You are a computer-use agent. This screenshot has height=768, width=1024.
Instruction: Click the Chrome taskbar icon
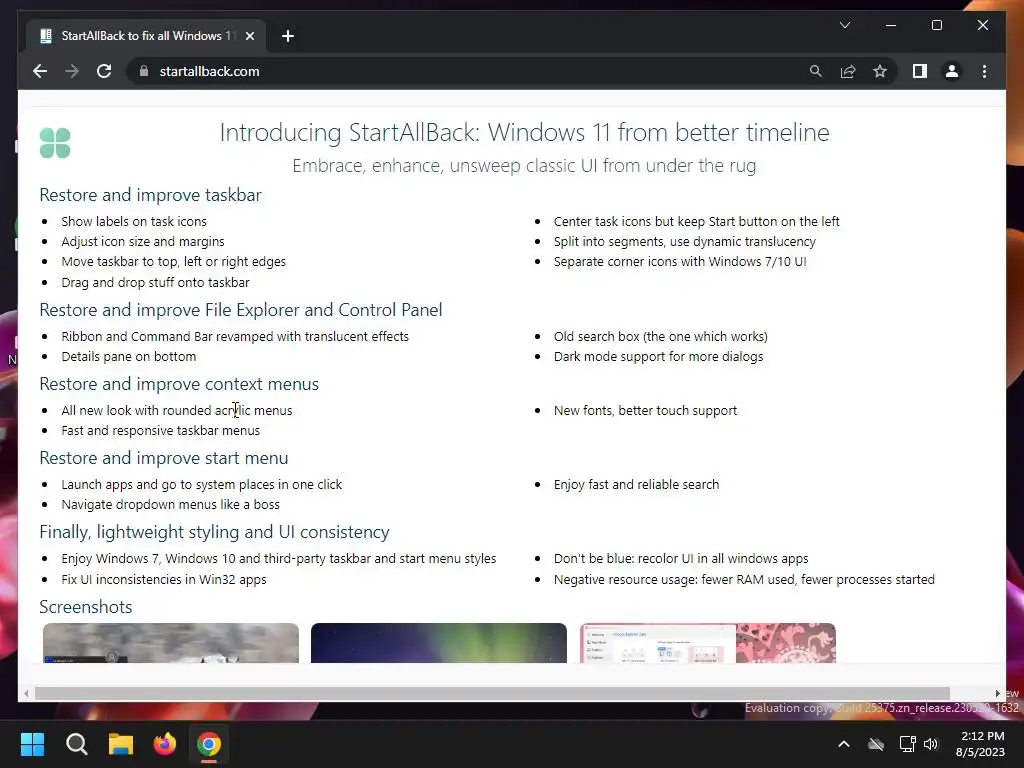[x=209, y=744]
